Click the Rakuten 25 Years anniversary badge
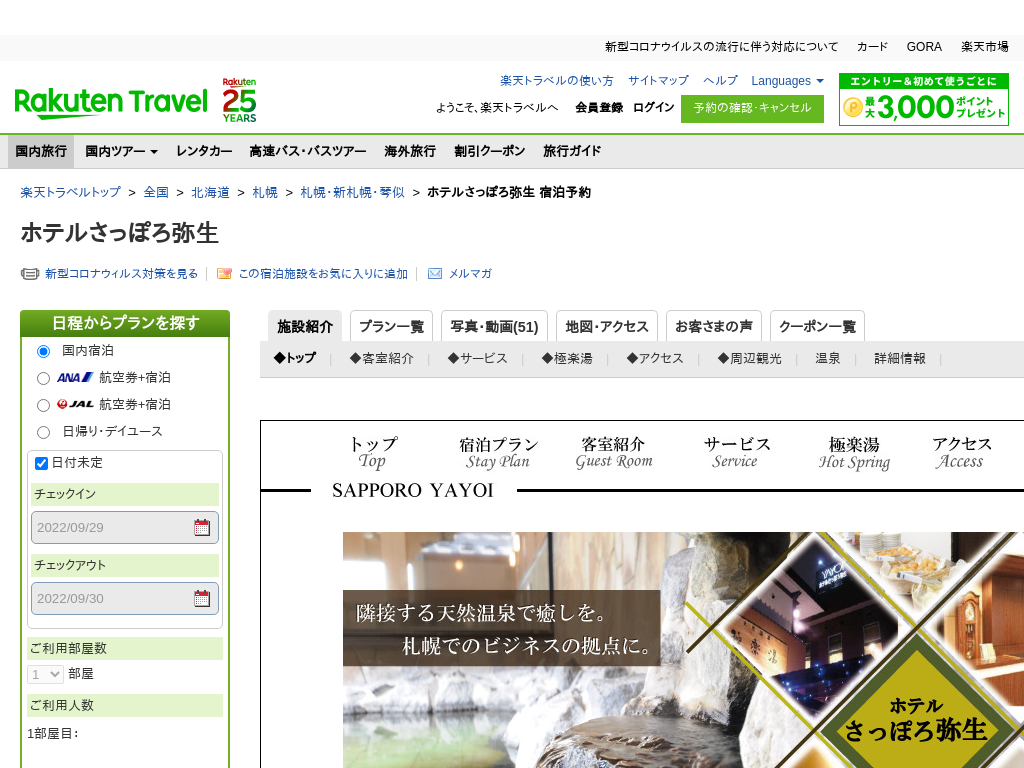This screenshot has height=768, width=1024. point(240,101)
